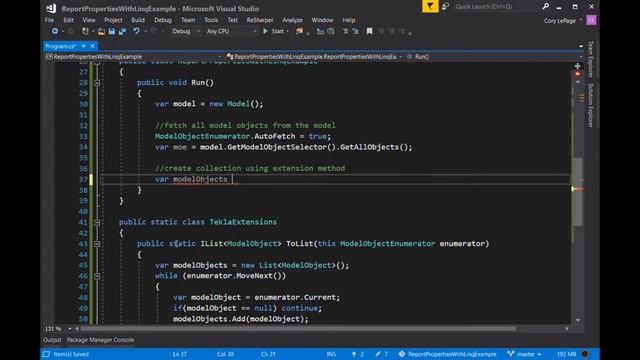Open the Analyze menu
The width and height of the screenshot is (640, 360).
tap(292, 20)
